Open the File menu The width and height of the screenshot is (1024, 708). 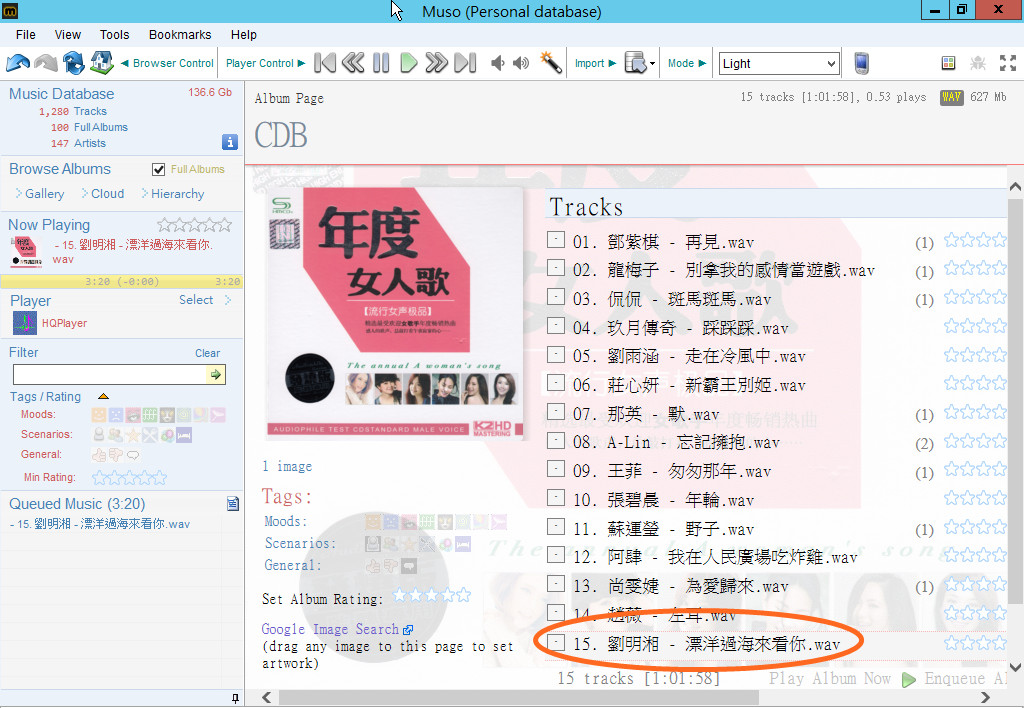(x=25, y=35)
